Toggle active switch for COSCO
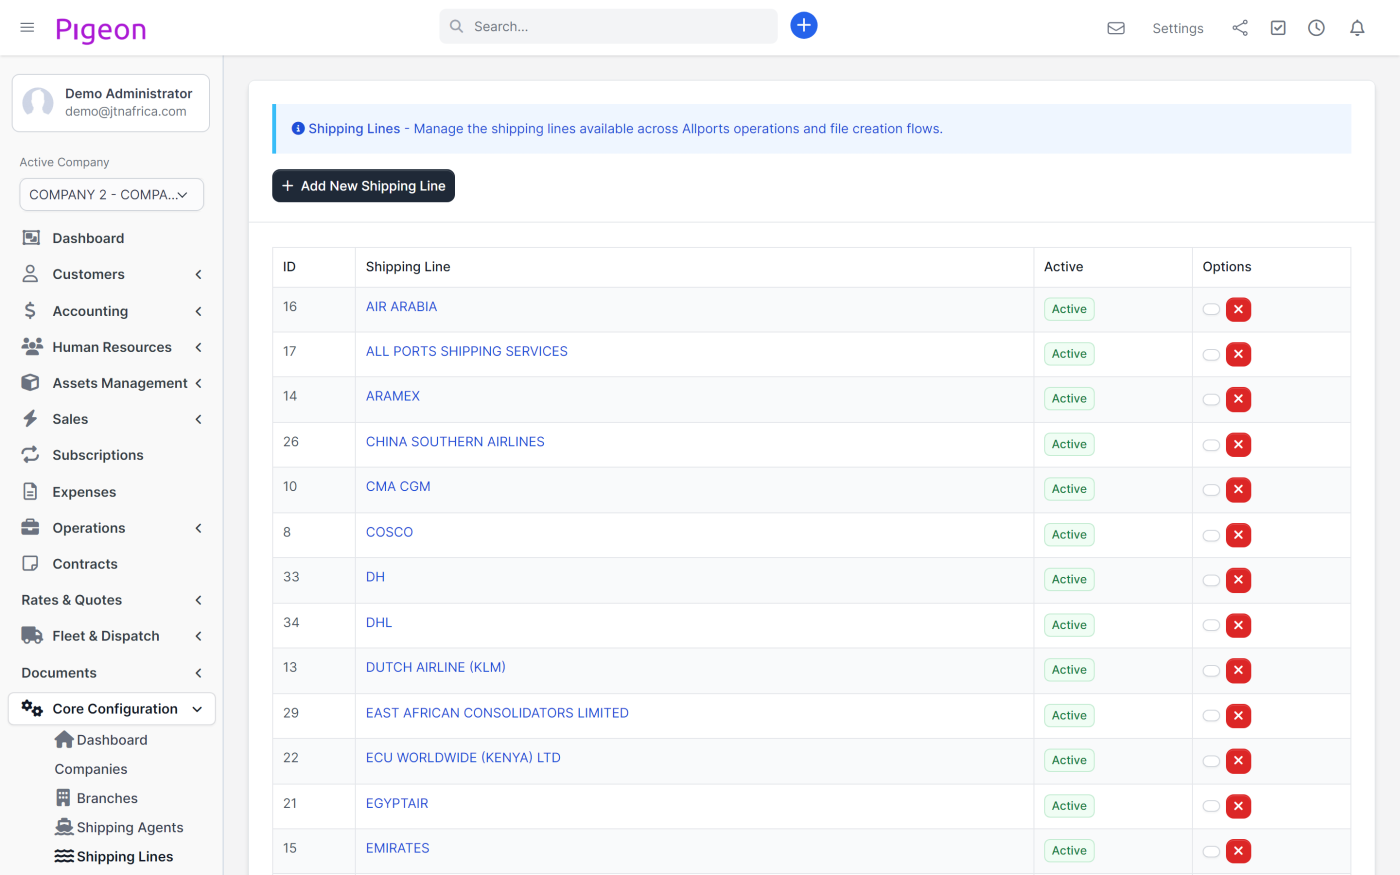This screenshot has height=875, width=1400. click(x=1211, y=535)
